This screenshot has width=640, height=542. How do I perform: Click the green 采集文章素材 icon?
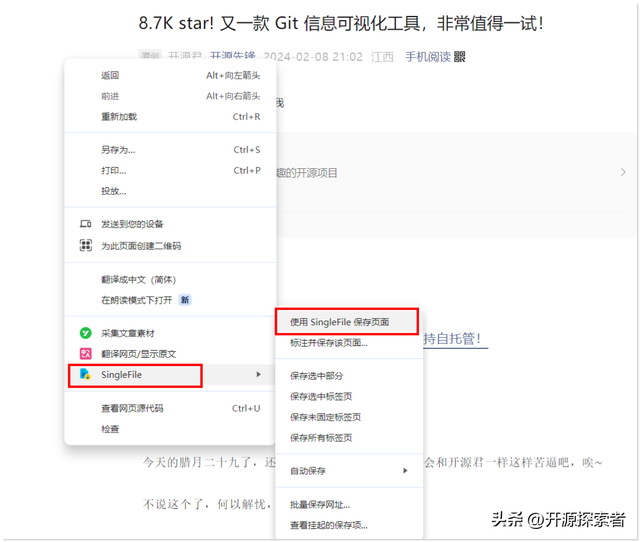[85, 333]
